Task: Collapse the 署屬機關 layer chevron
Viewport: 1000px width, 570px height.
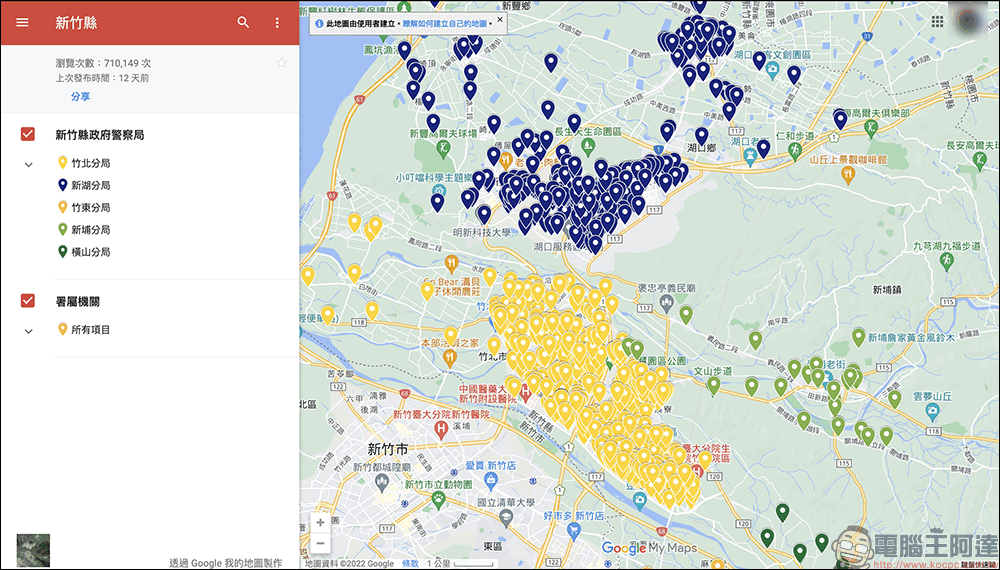Action: (x=28, y=330)
